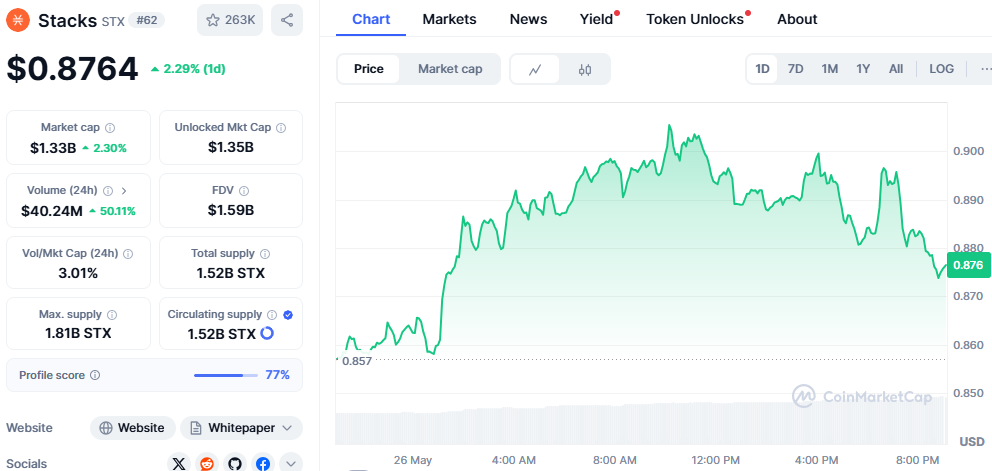Click Circulating supply info icon

pos(272,315)
